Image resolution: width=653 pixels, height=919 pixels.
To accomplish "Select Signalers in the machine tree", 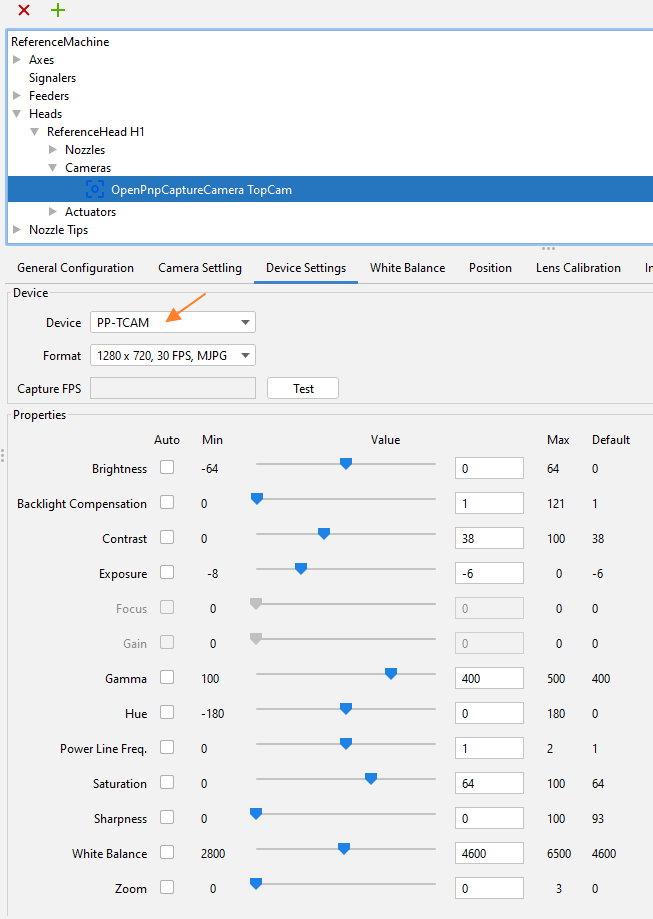I will pos(52,78).
